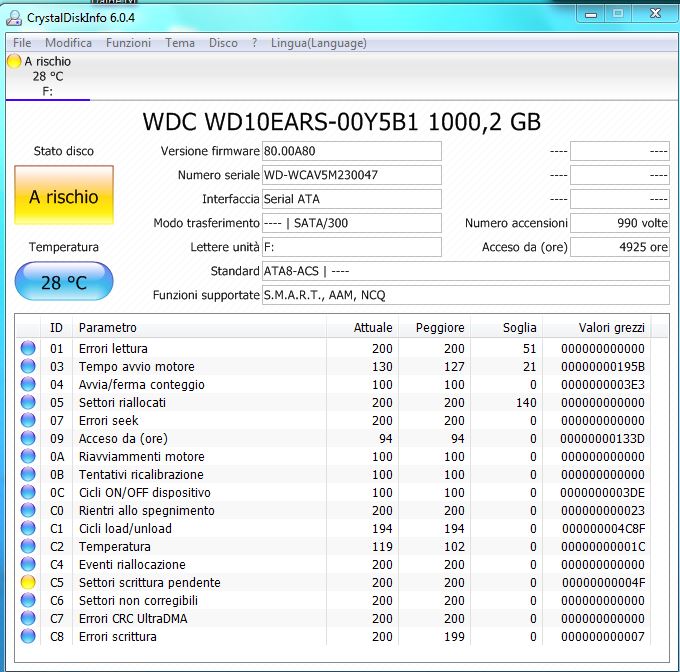Maximize the CrystalDiskInfo window

point(618,14)
